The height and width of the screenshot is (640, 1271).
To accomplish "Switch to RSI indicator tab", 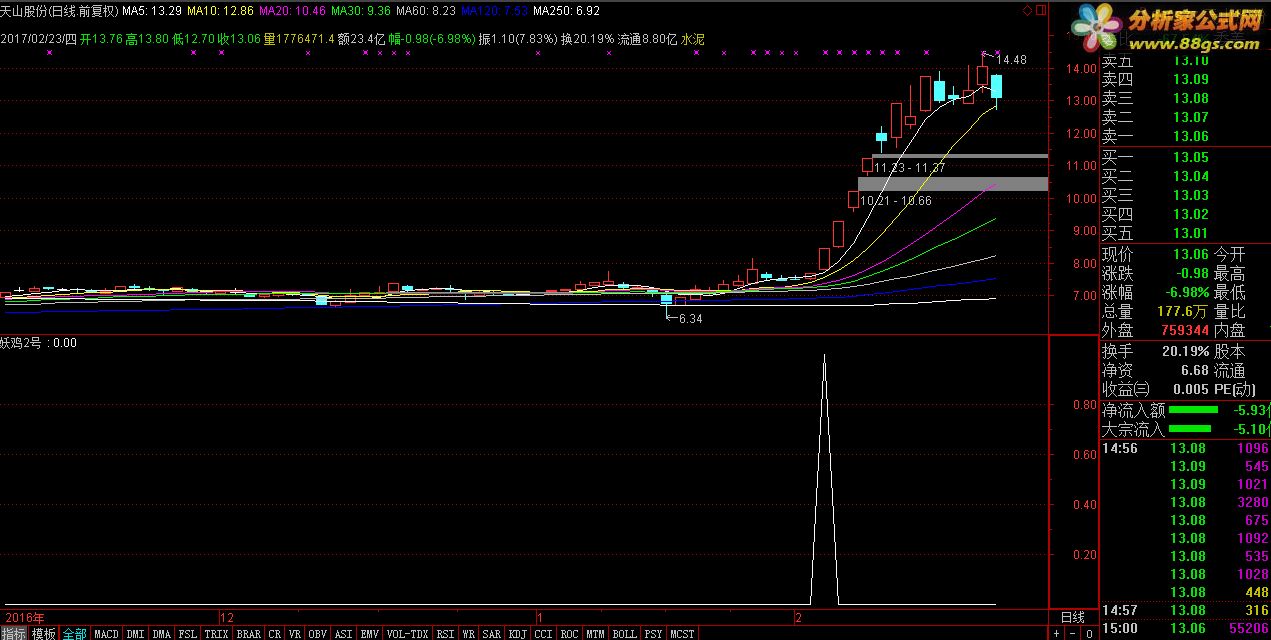I will (445, 634).
